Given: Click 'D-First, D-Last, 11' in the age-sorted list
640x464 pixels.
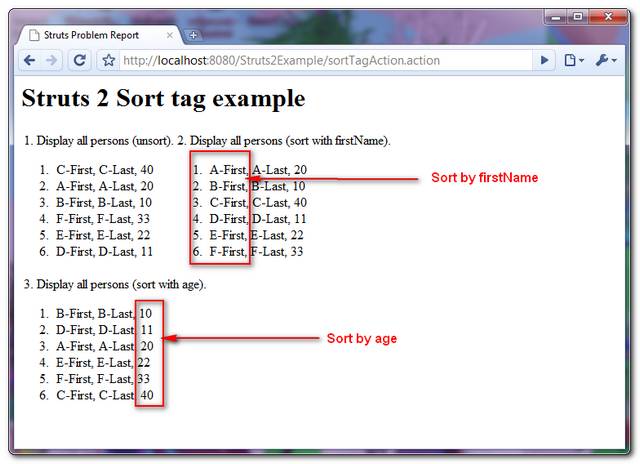Looking at the screenshot, I should point(104,330).
